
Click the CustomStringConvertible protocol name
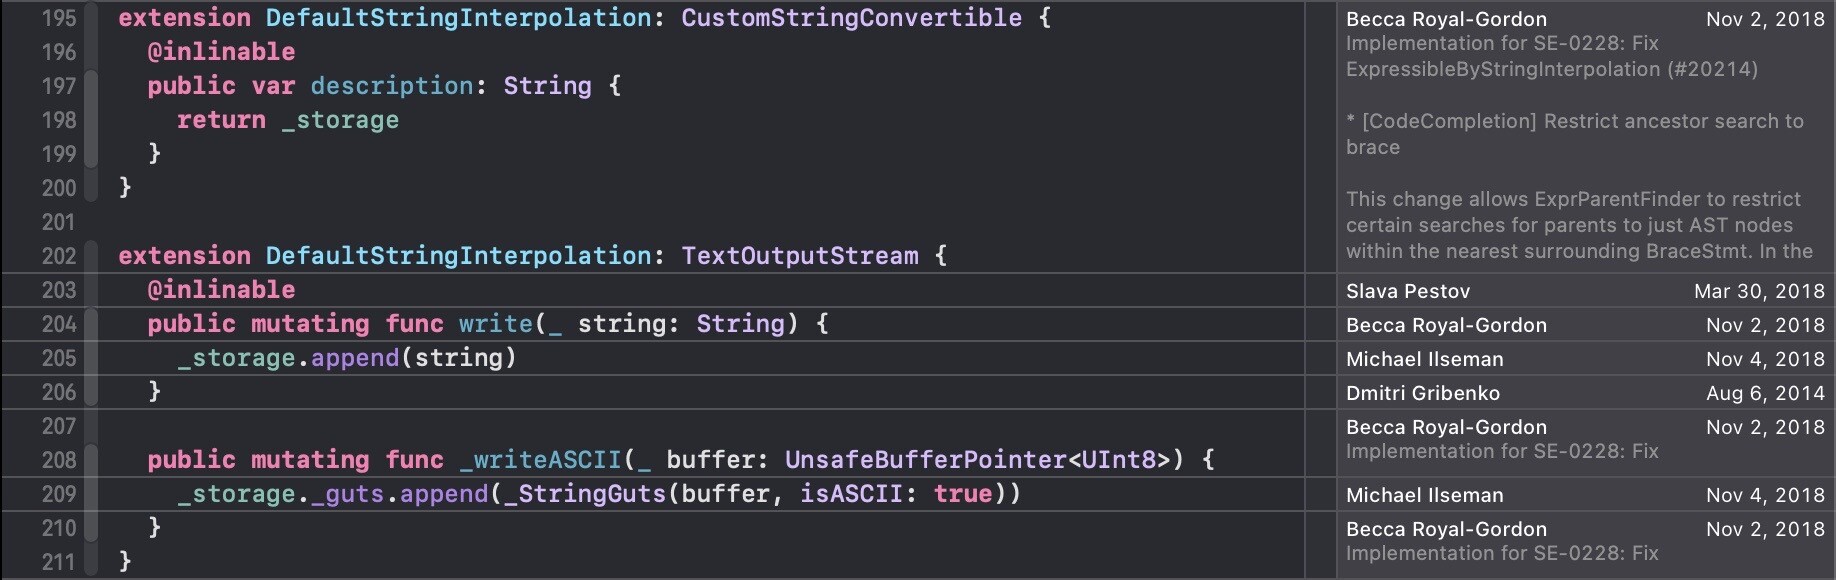851,18
